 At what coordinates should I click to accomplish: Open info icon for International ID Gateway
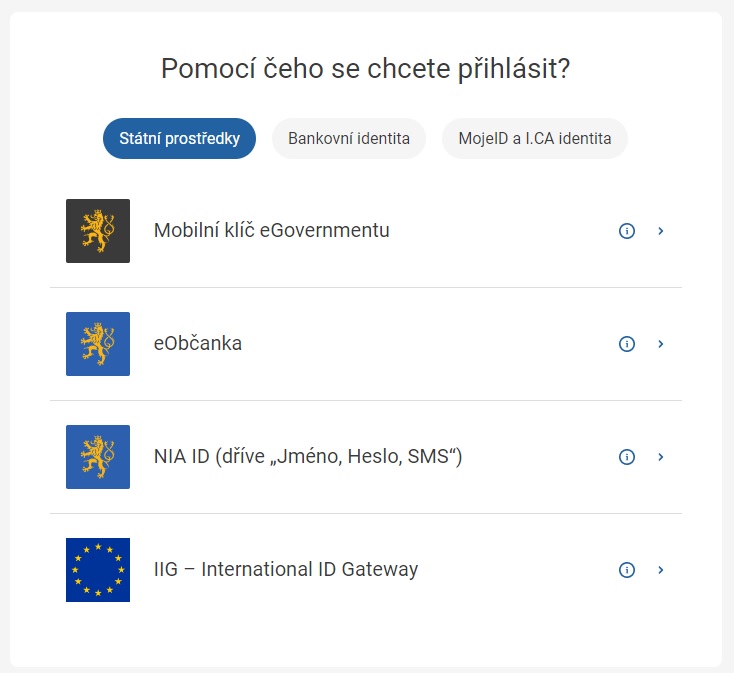coord(627,570)
